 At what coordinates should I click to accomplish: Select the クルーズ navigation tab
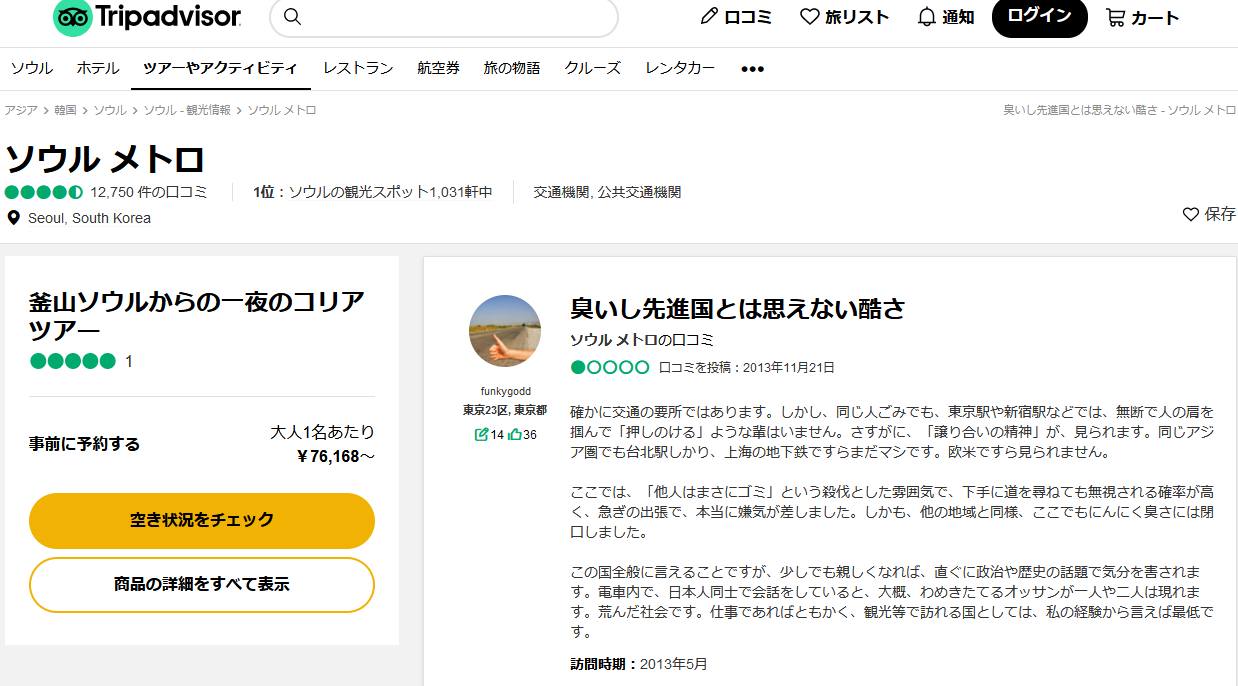tap(593, 68)
